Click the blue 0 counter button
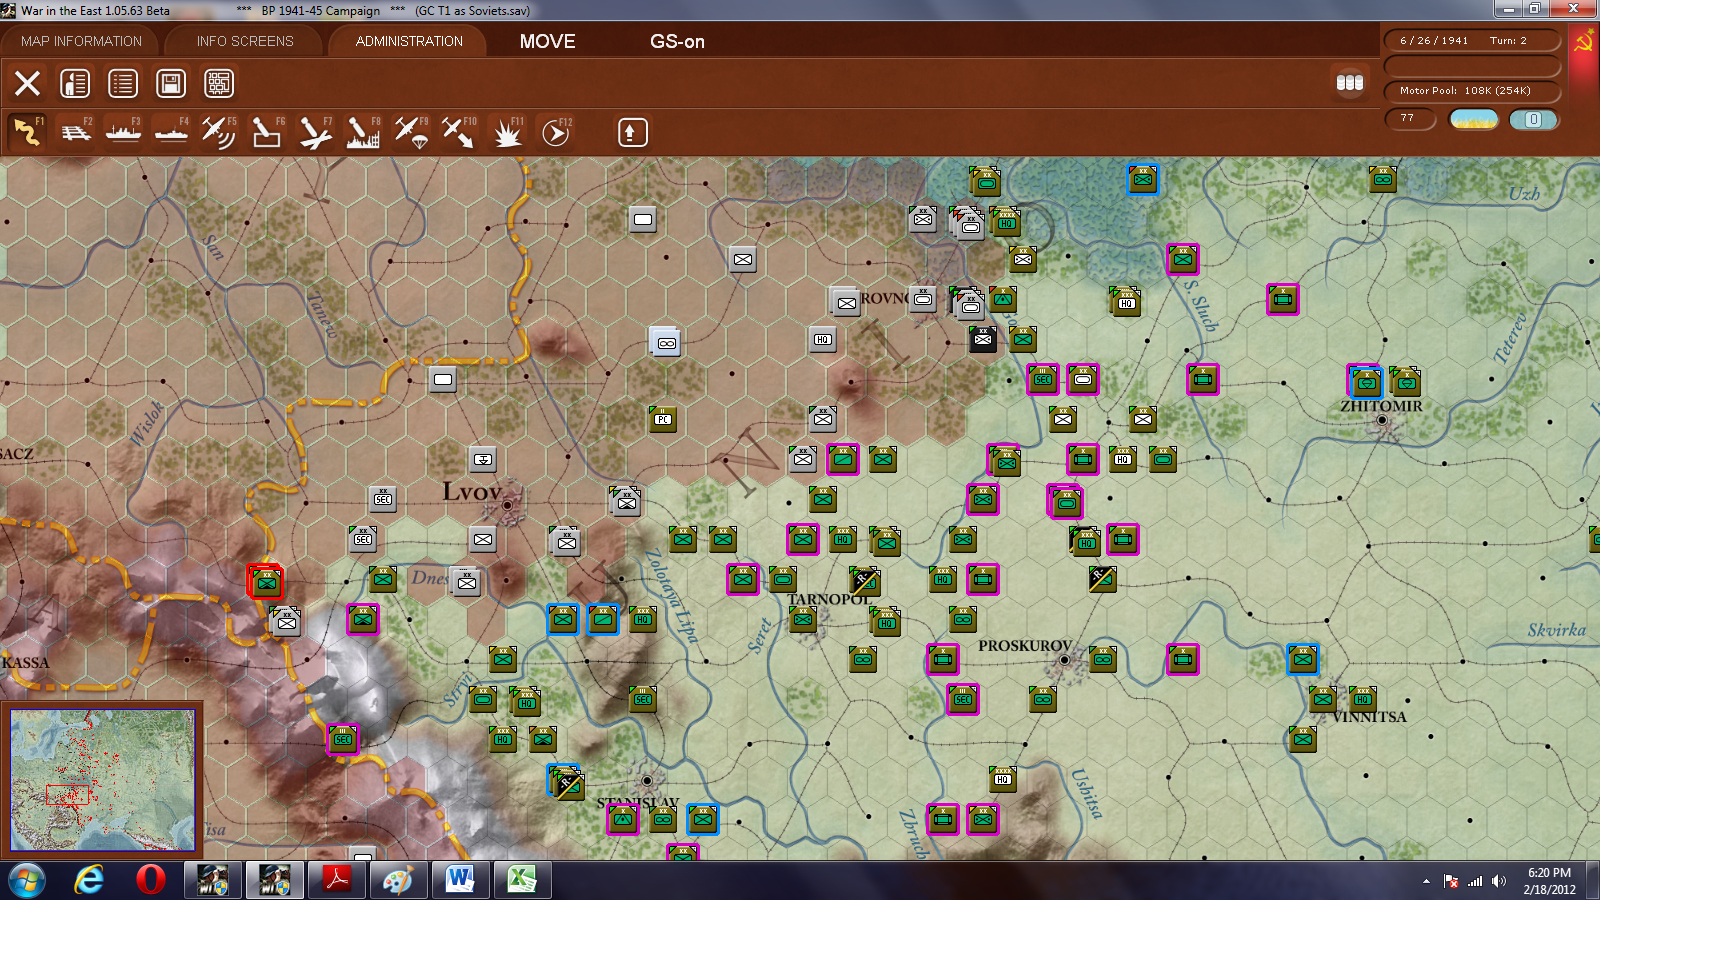Viewport: 1710px width, 964px height. 1534,120
